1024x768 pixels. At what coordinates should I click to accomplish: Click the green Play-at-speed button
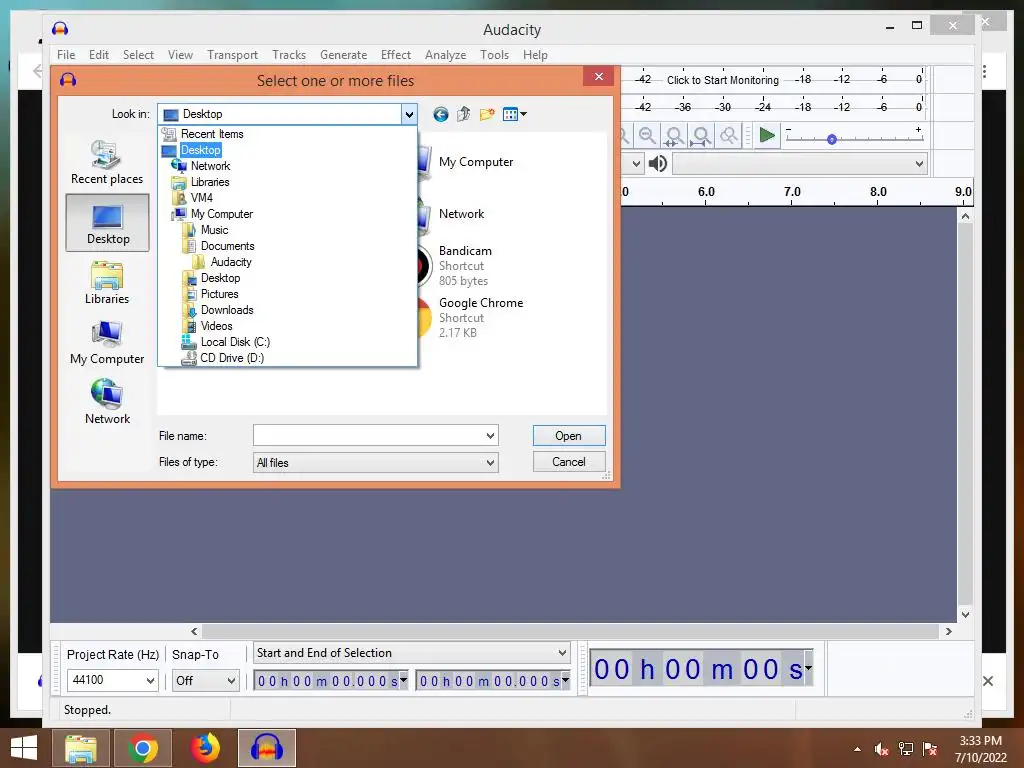(767, 136)
